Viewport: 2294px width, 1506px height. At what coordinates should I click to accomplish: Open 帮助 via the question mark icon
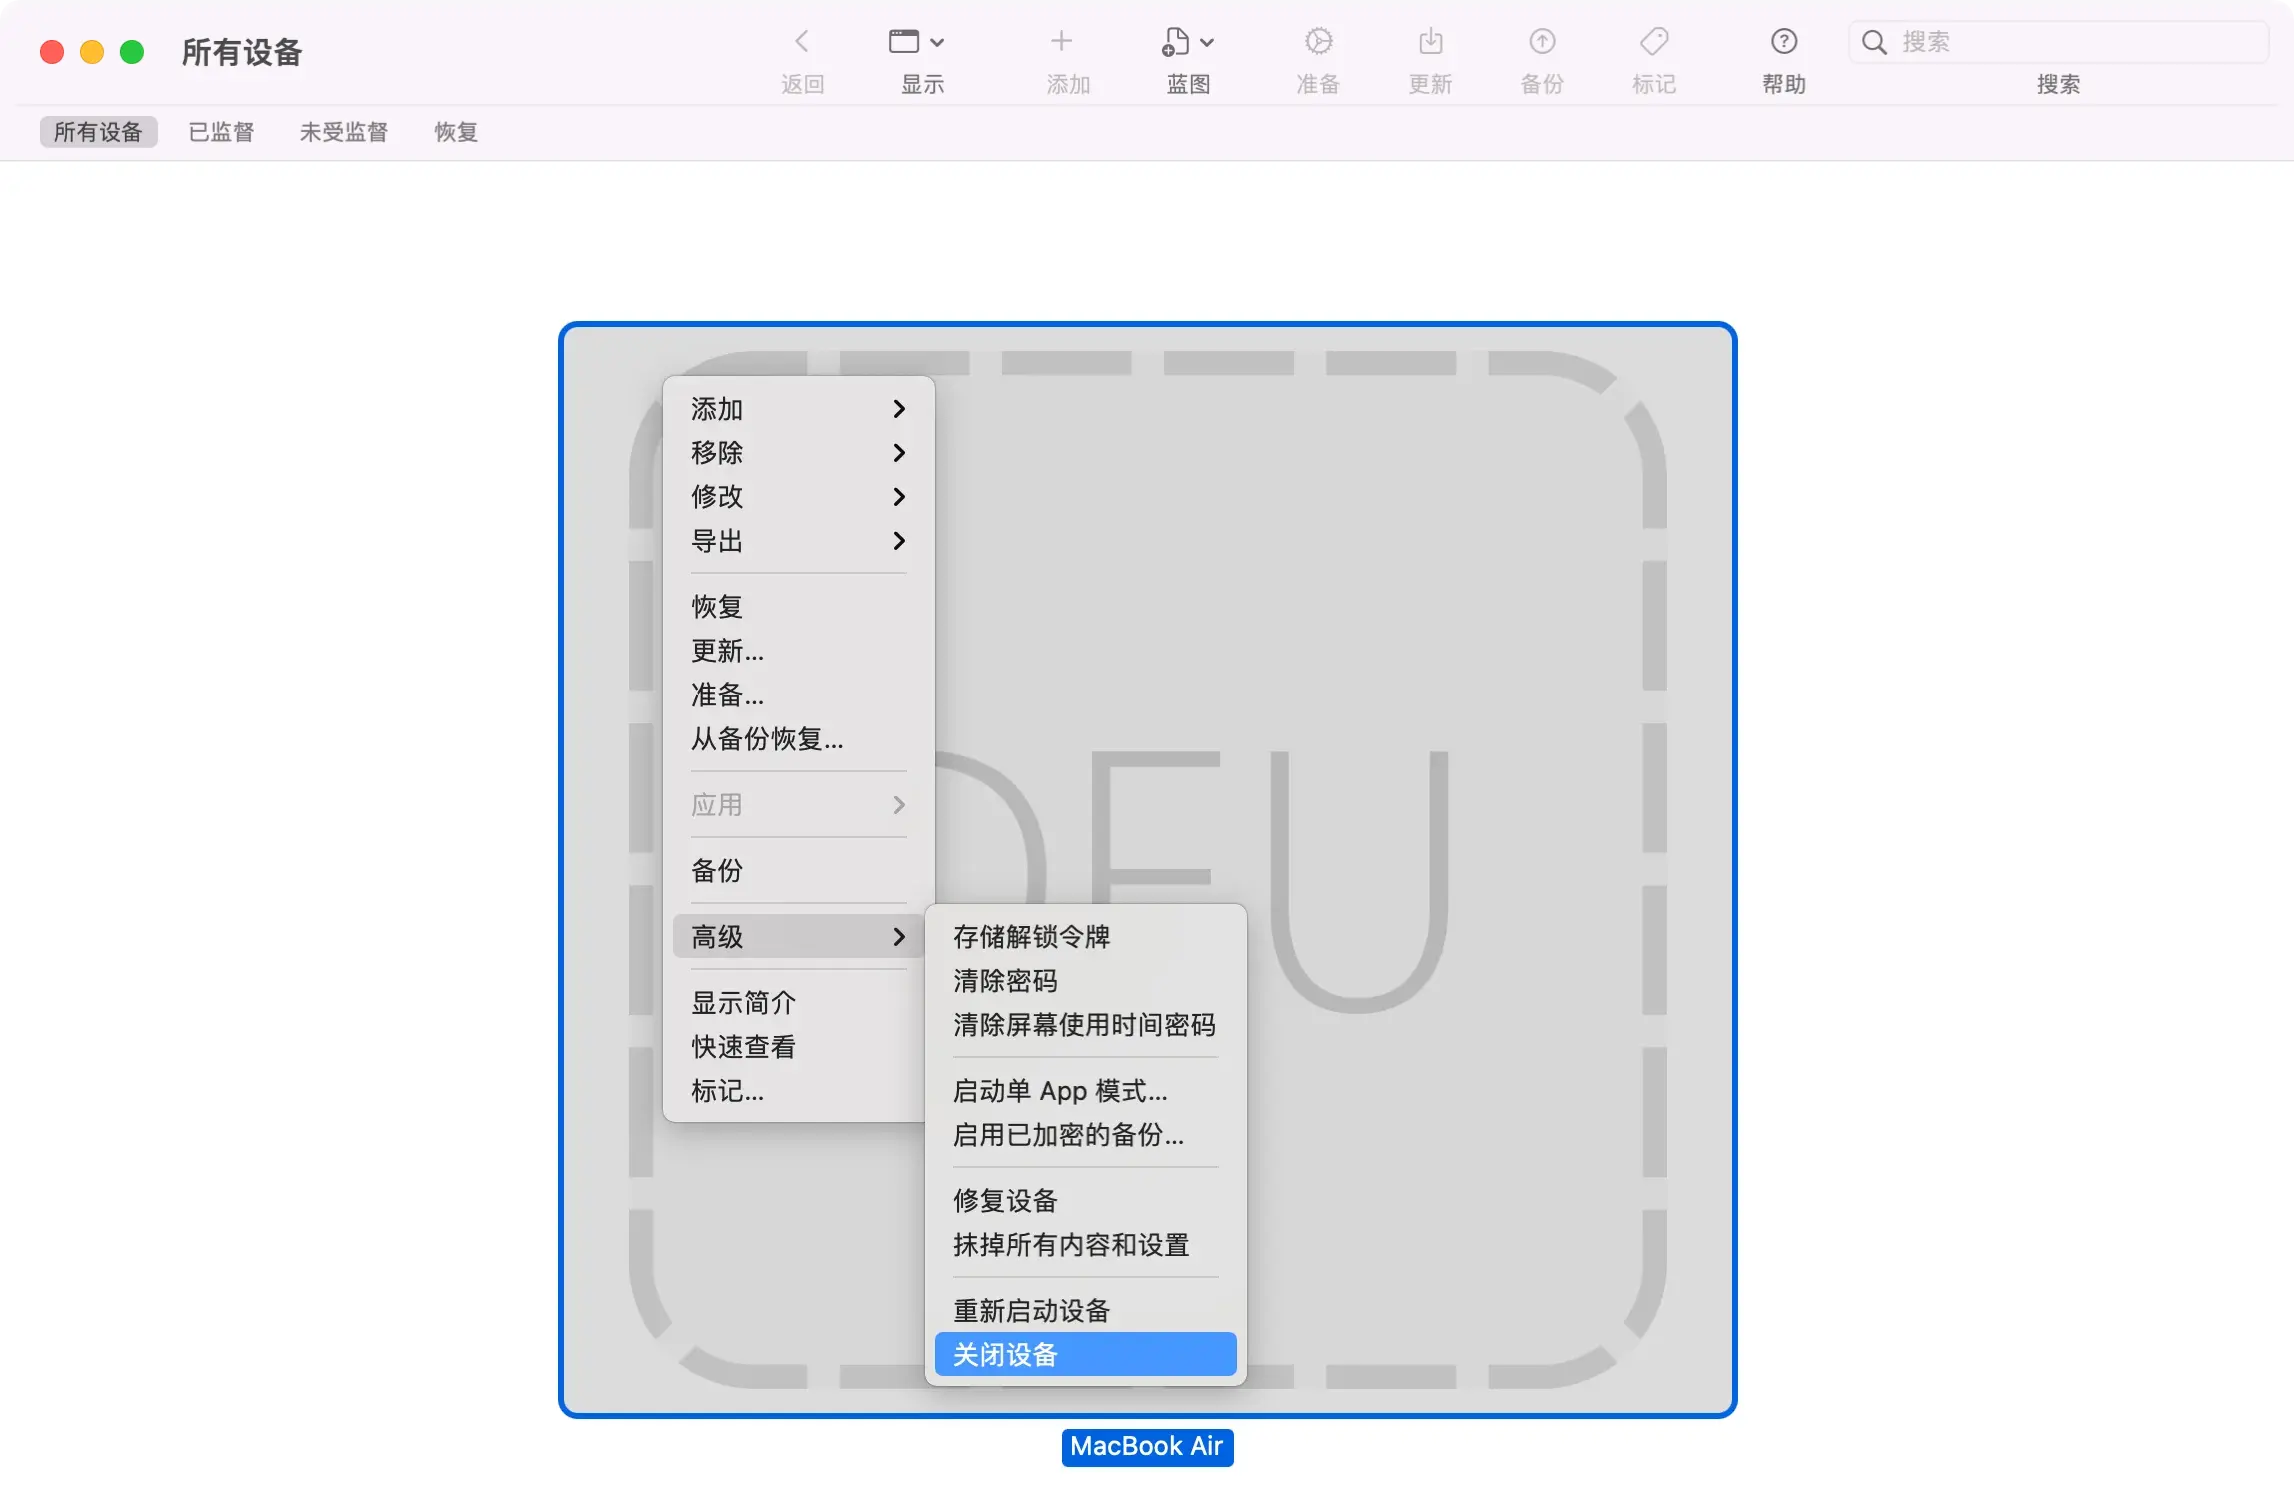point(1783,41)
